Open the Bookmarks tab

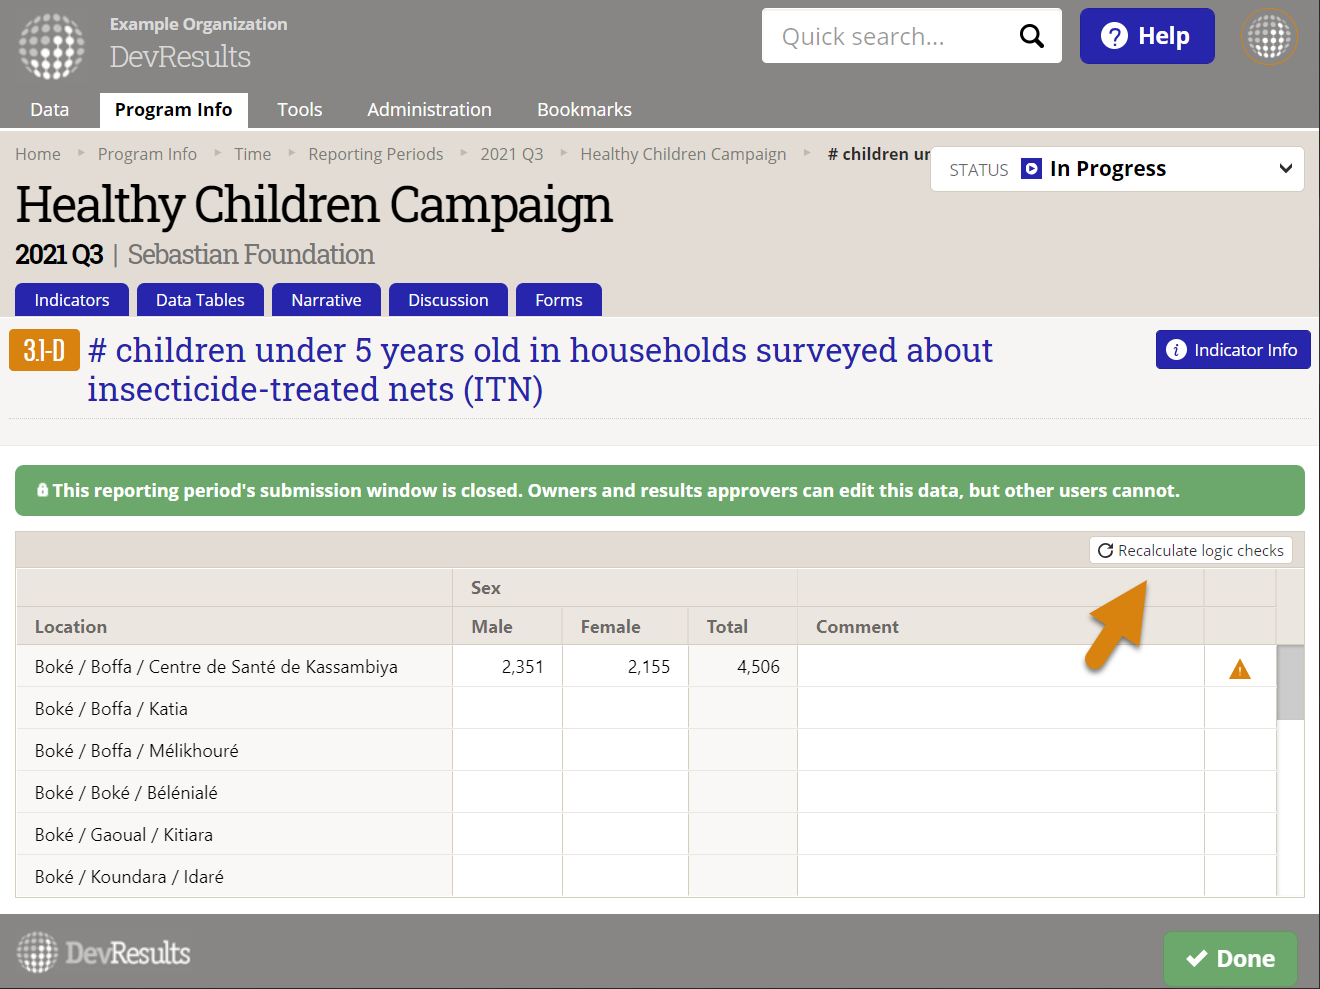click(584, 110)
